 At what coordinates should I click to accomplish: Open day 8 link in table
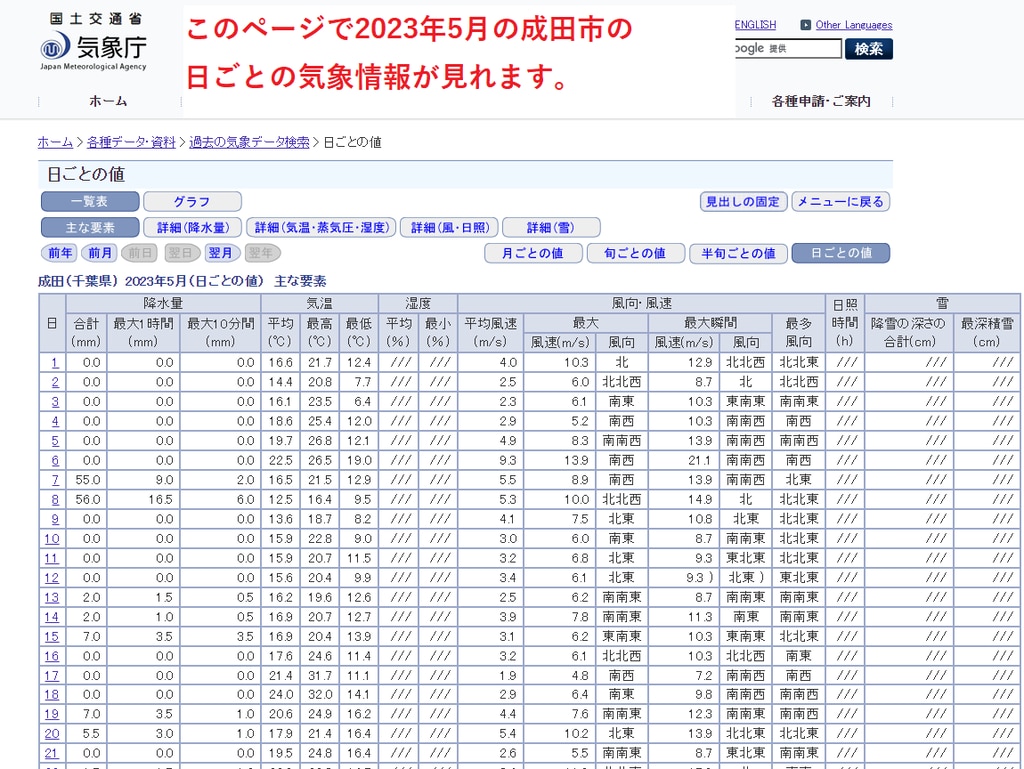[55, 500]
